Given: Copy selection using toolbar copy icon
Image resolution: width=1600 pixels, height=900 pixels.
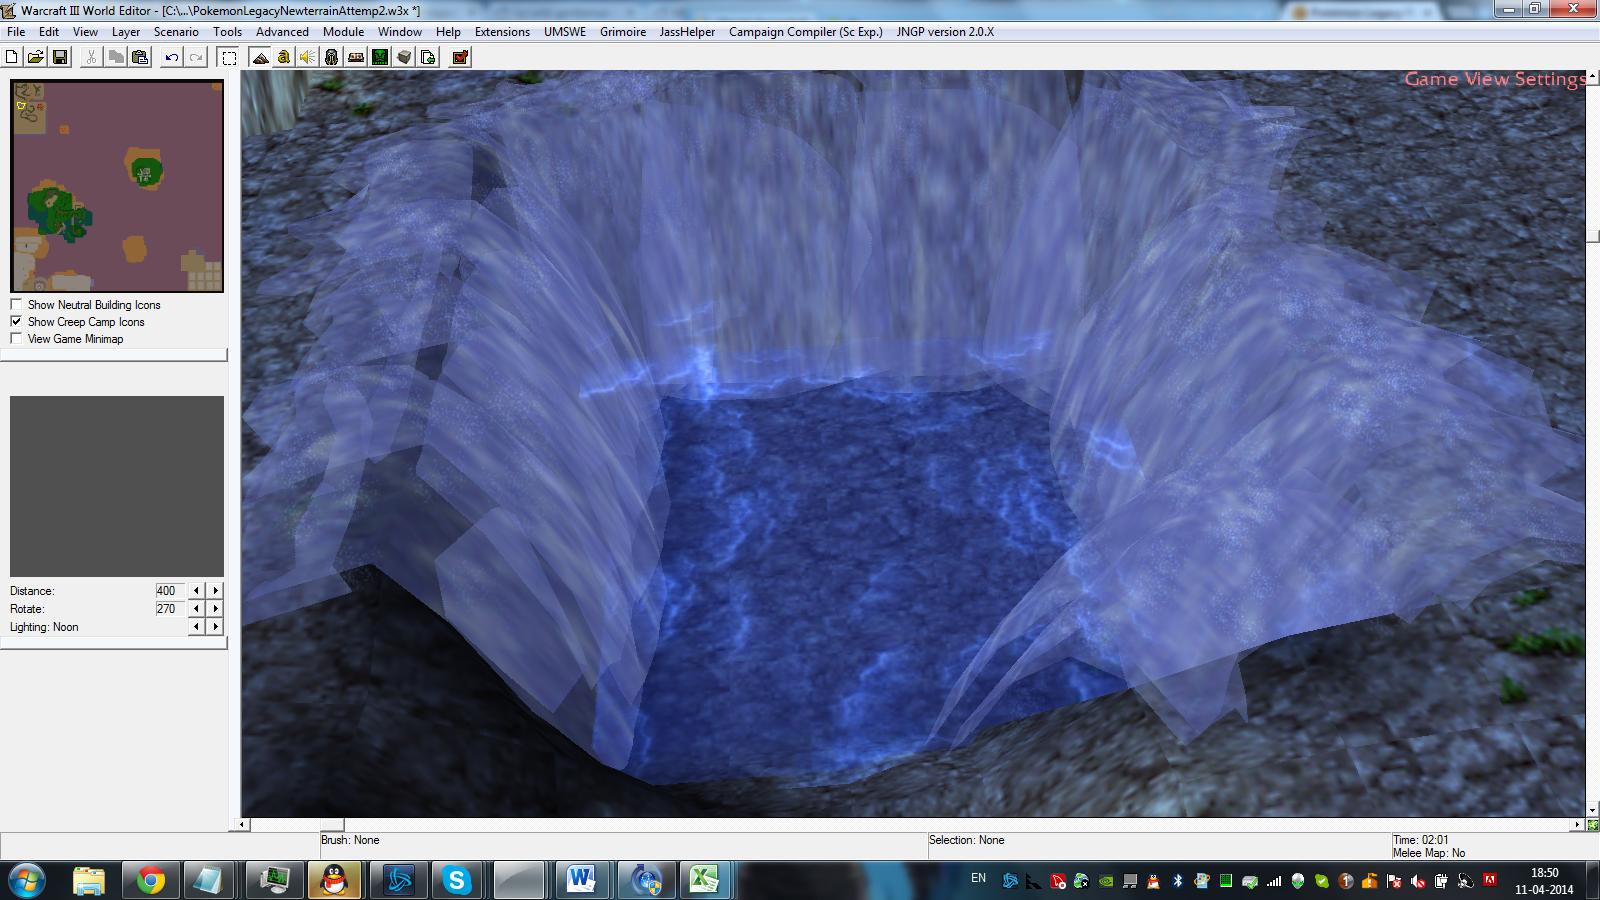Looking at the screenshot, I should pos(115,58).
